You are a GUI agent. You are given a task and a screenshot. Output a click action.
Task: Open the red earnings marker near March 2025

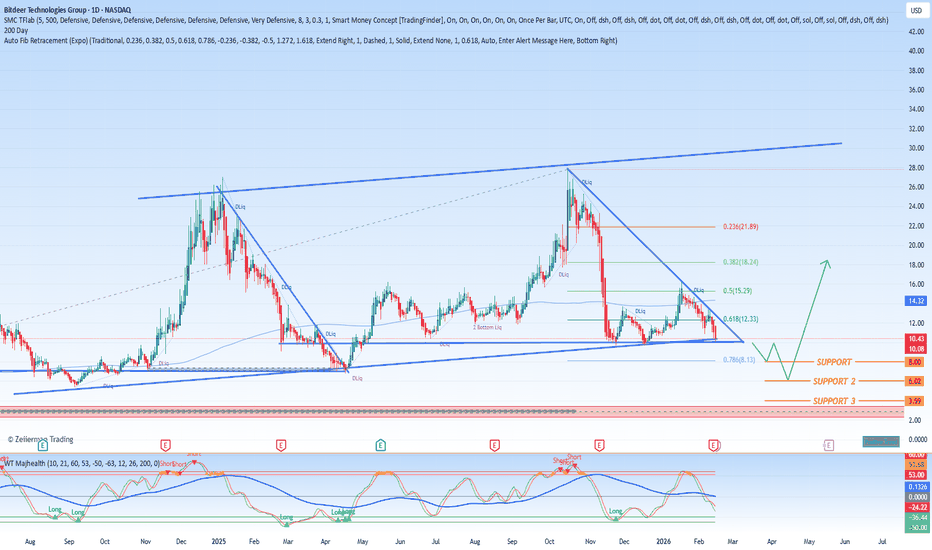point(281,445)
